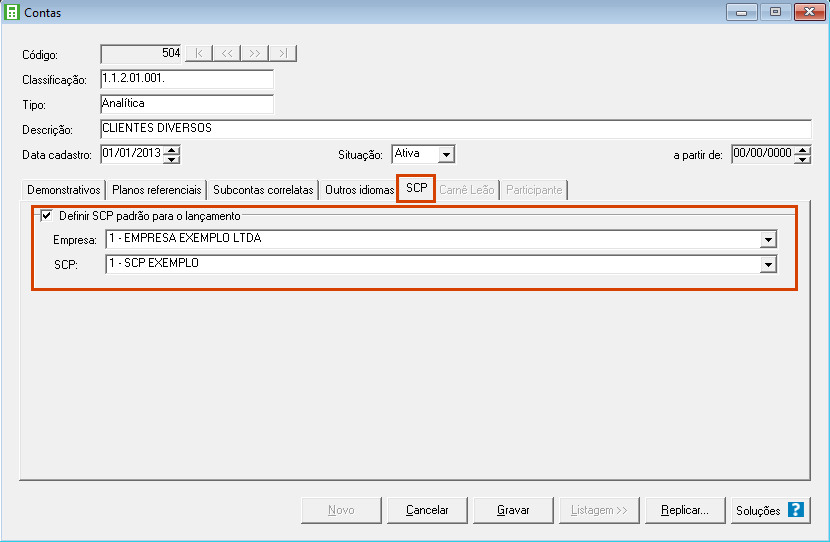Go to last record navigation arrow

point(283,53)
